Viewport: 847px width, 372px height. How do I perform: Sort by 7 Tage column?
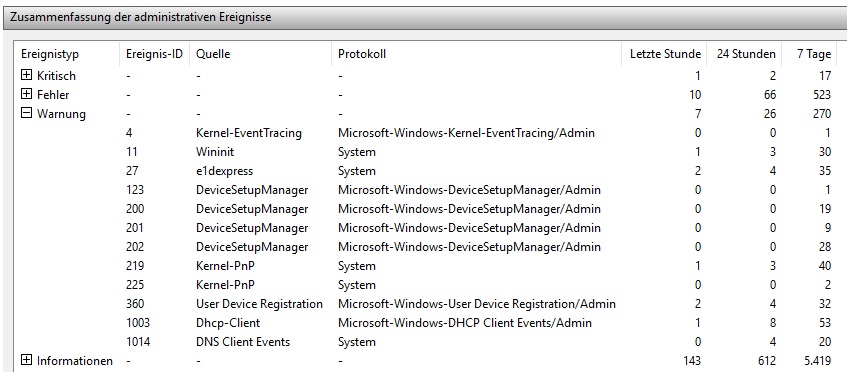pyautogui.click(x=811, y=54)
